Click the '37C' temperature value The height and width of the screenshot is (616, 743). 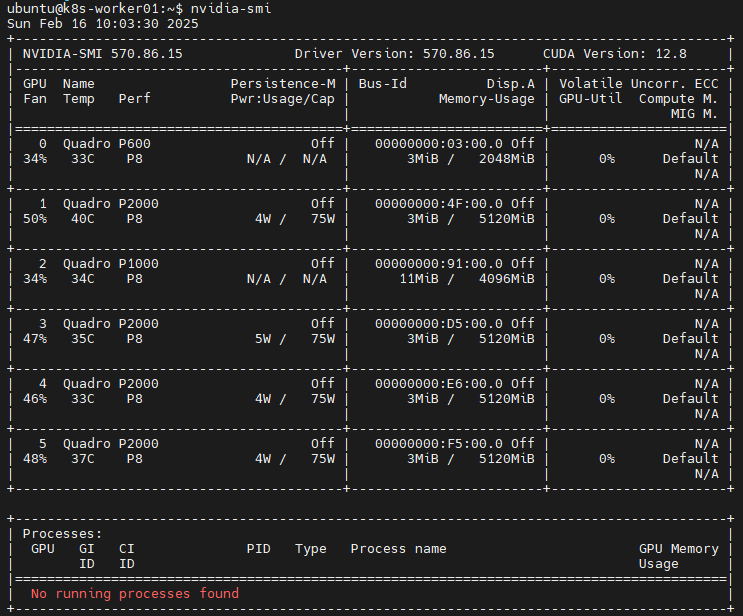click(x=82, y=459)
